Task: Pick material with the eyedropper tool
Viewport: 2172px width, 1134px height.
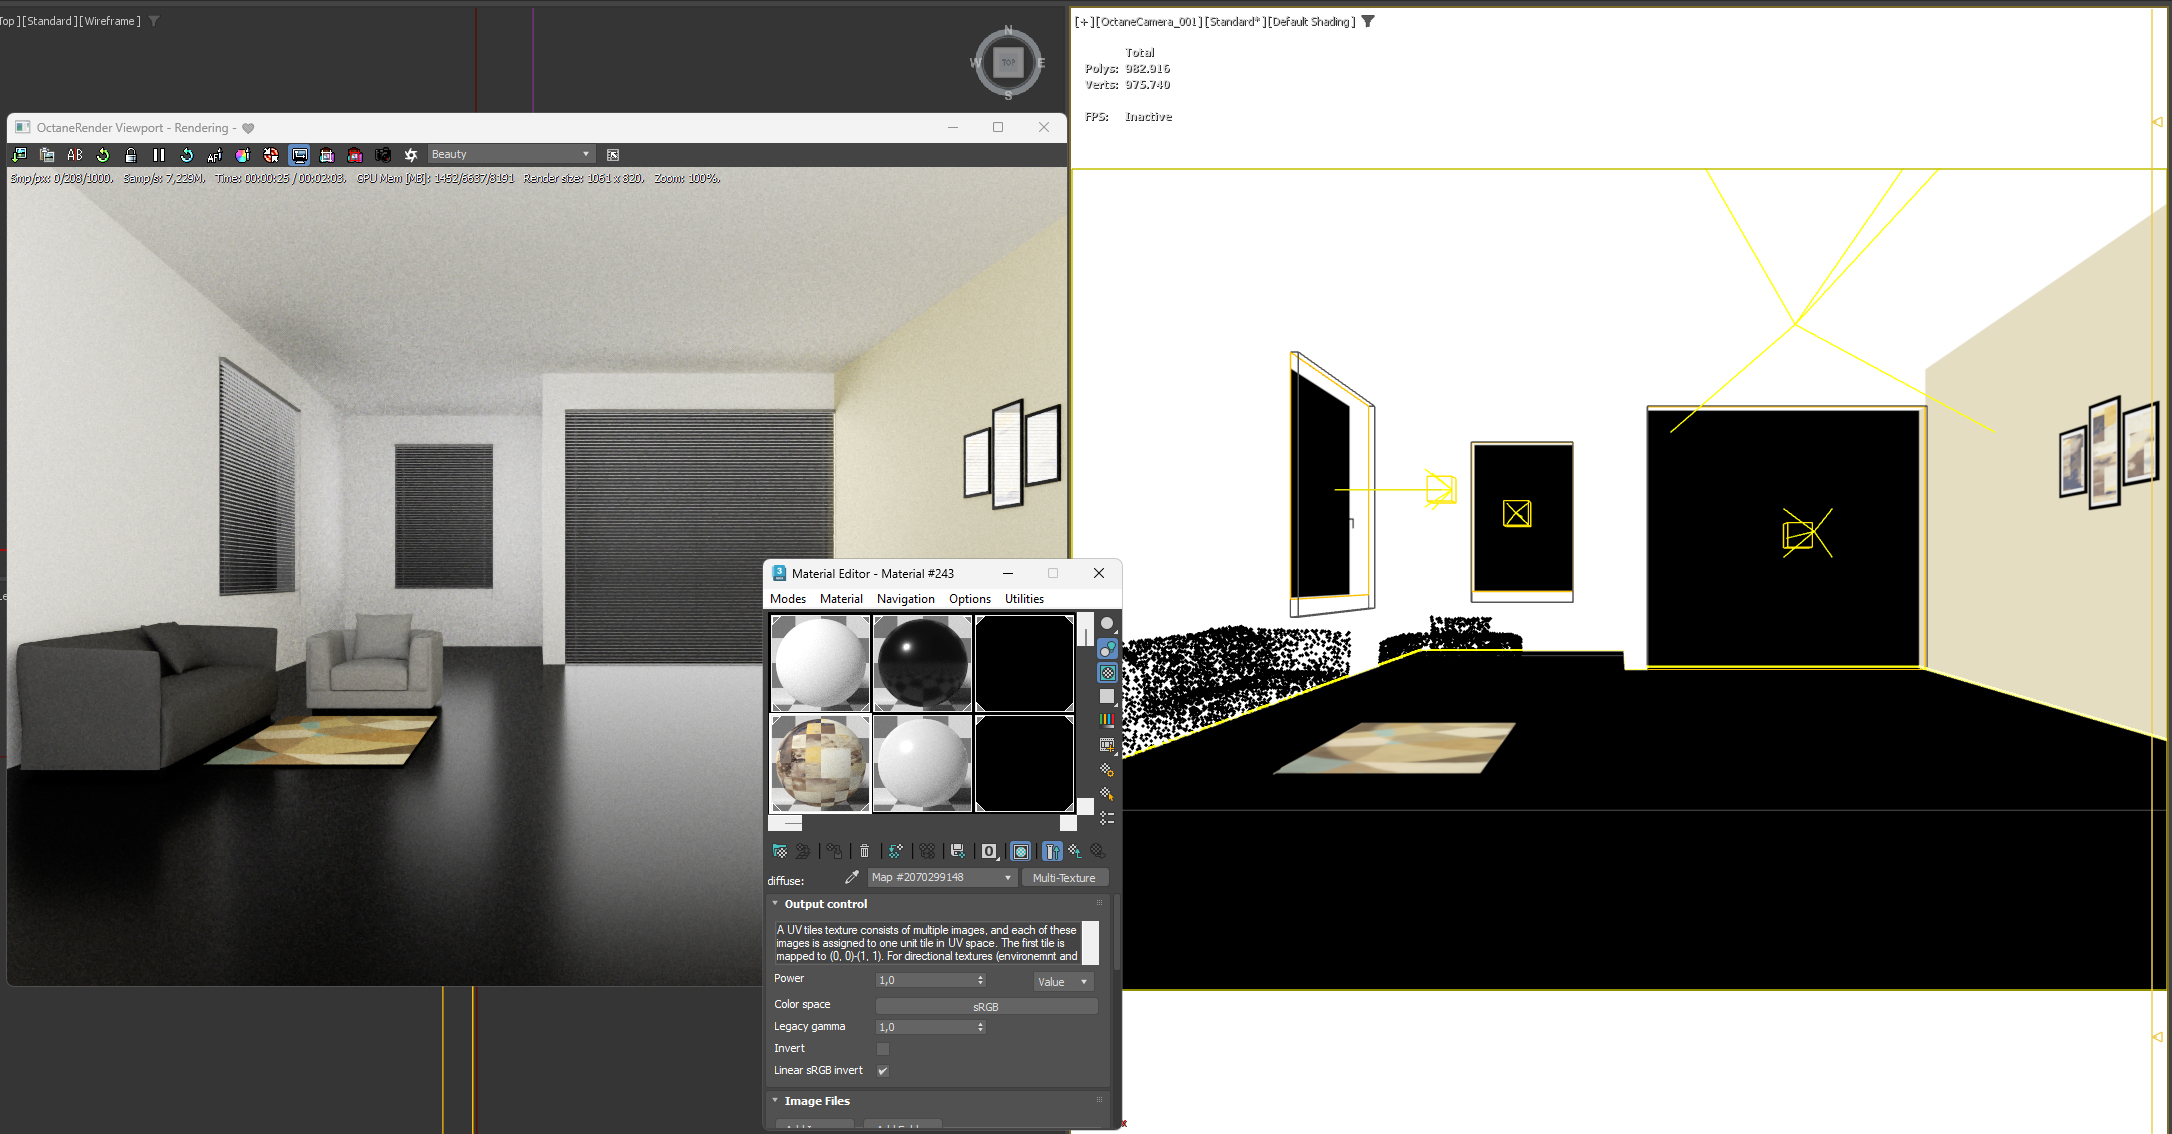Action: point(852,877)
